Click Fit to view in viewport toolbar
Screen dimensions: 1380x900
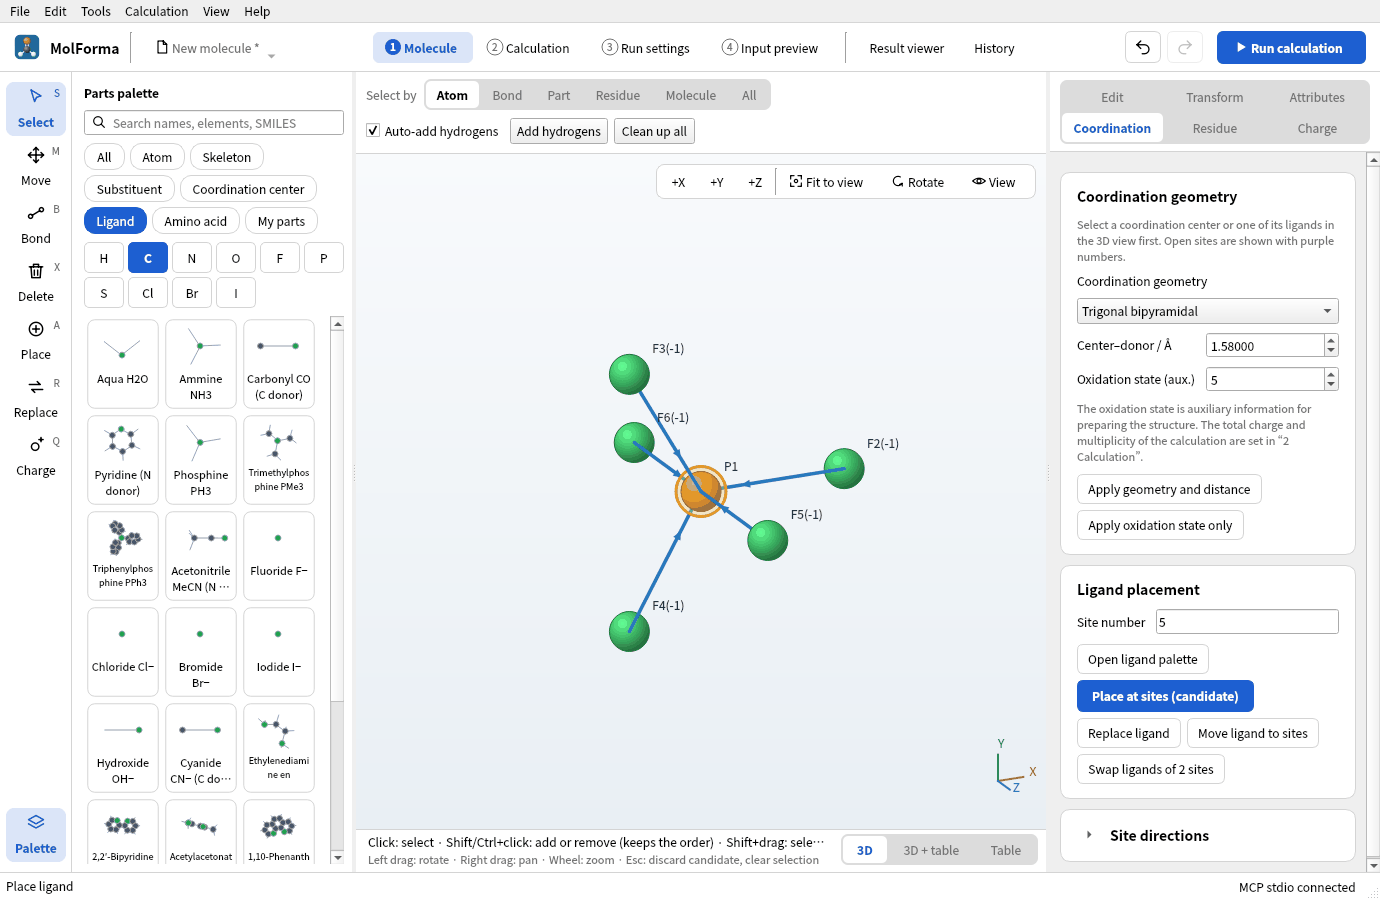tap(826, 182)
